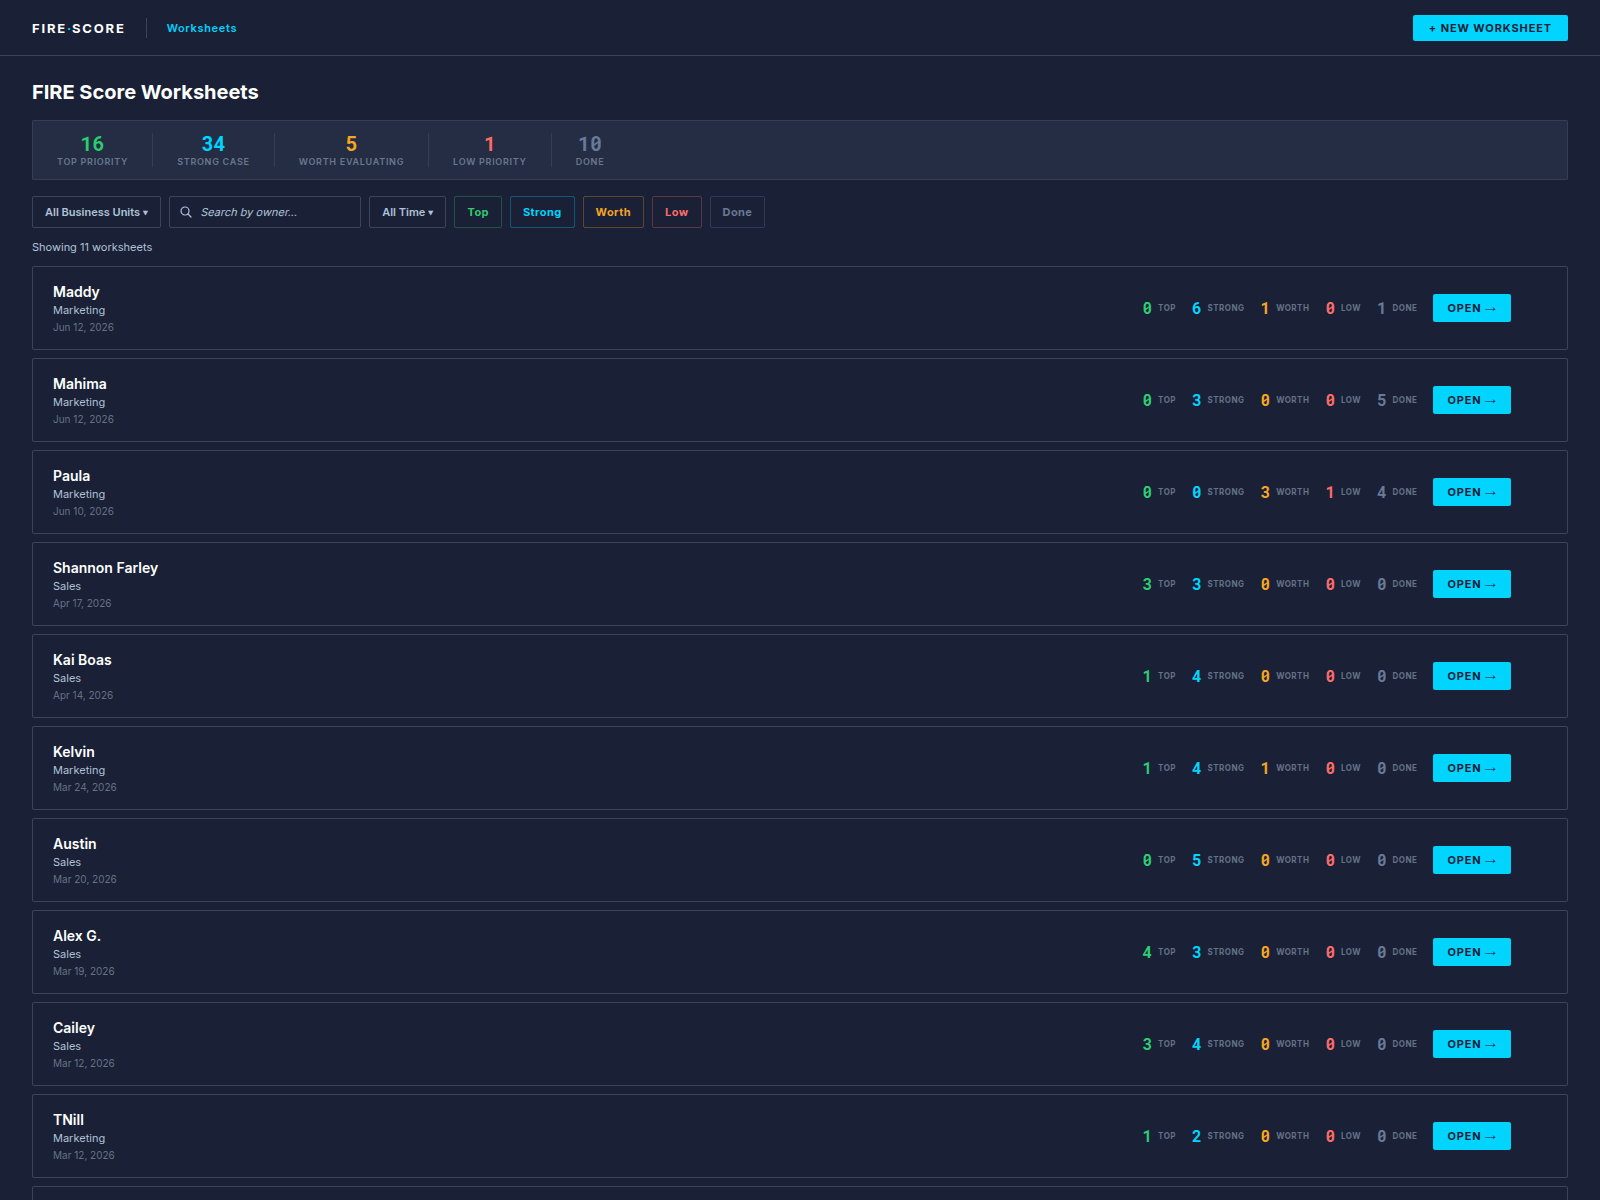Open Austin's worksheet

(x=1472, y=860)
